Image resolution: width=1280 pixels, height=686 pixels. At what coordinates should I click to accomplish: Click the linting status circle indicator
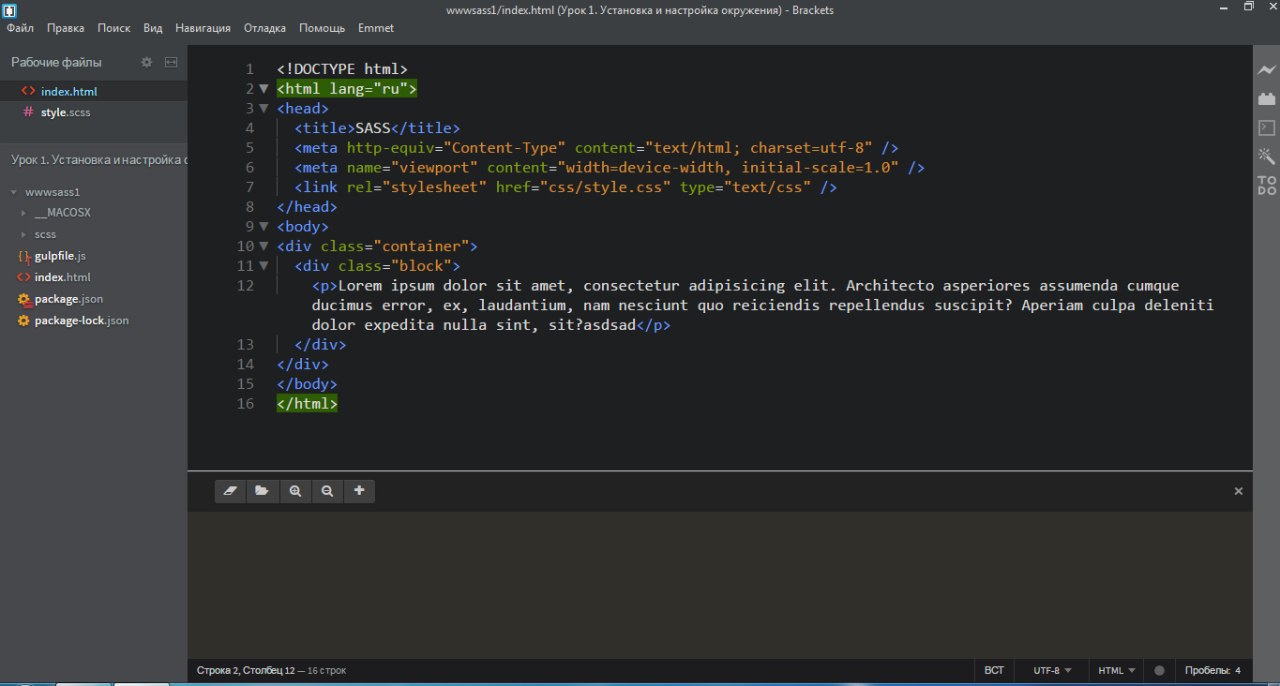tap(1159, 670)
